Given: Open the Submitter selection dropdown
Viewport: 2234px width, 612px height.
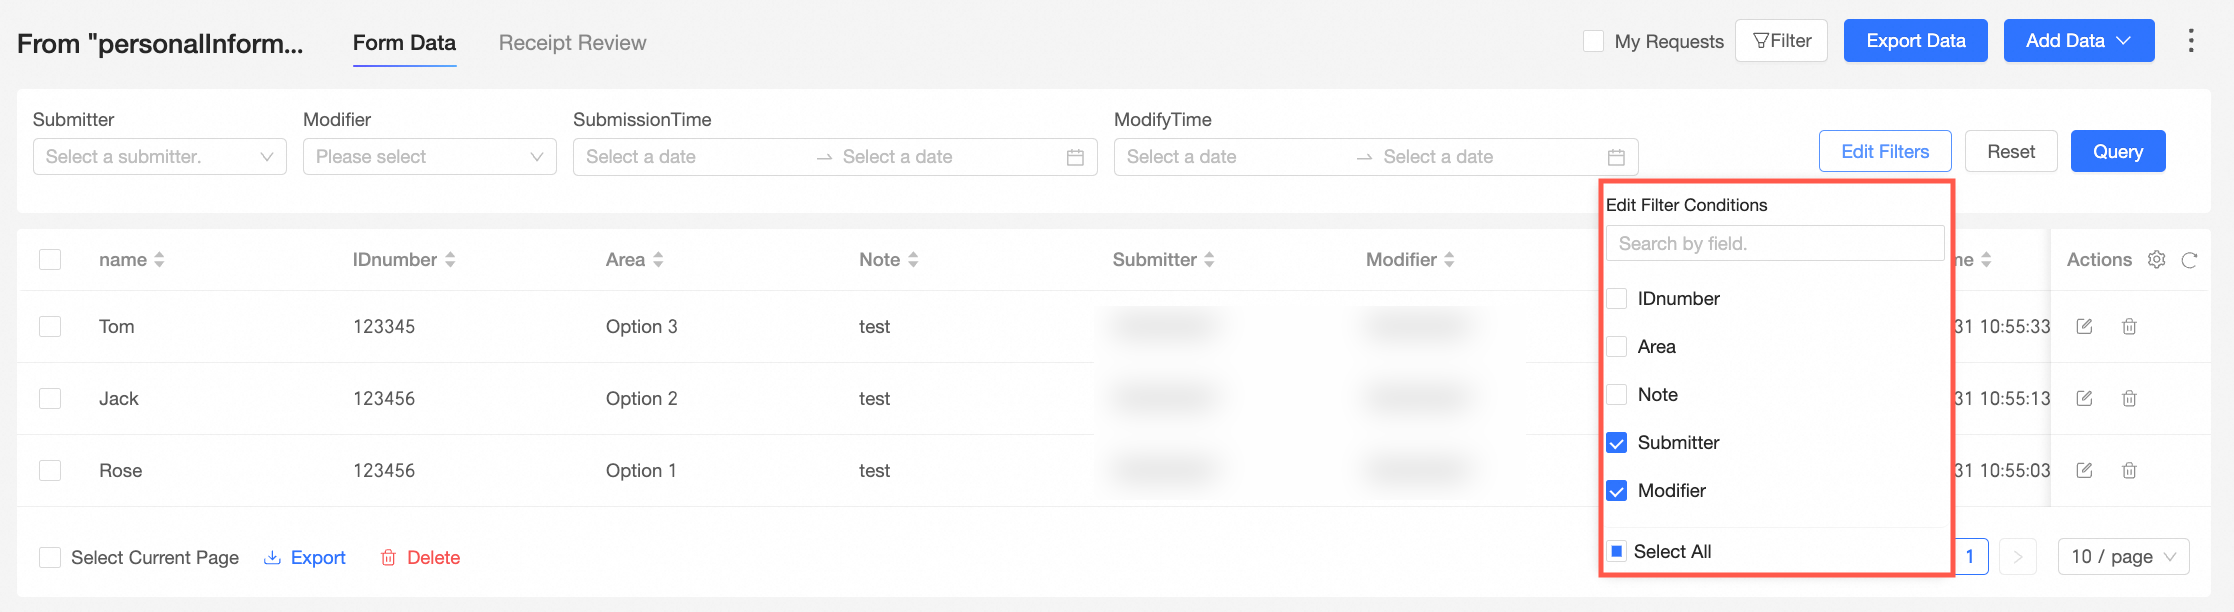Looking at the screenshot, I should tap(159, 157).
